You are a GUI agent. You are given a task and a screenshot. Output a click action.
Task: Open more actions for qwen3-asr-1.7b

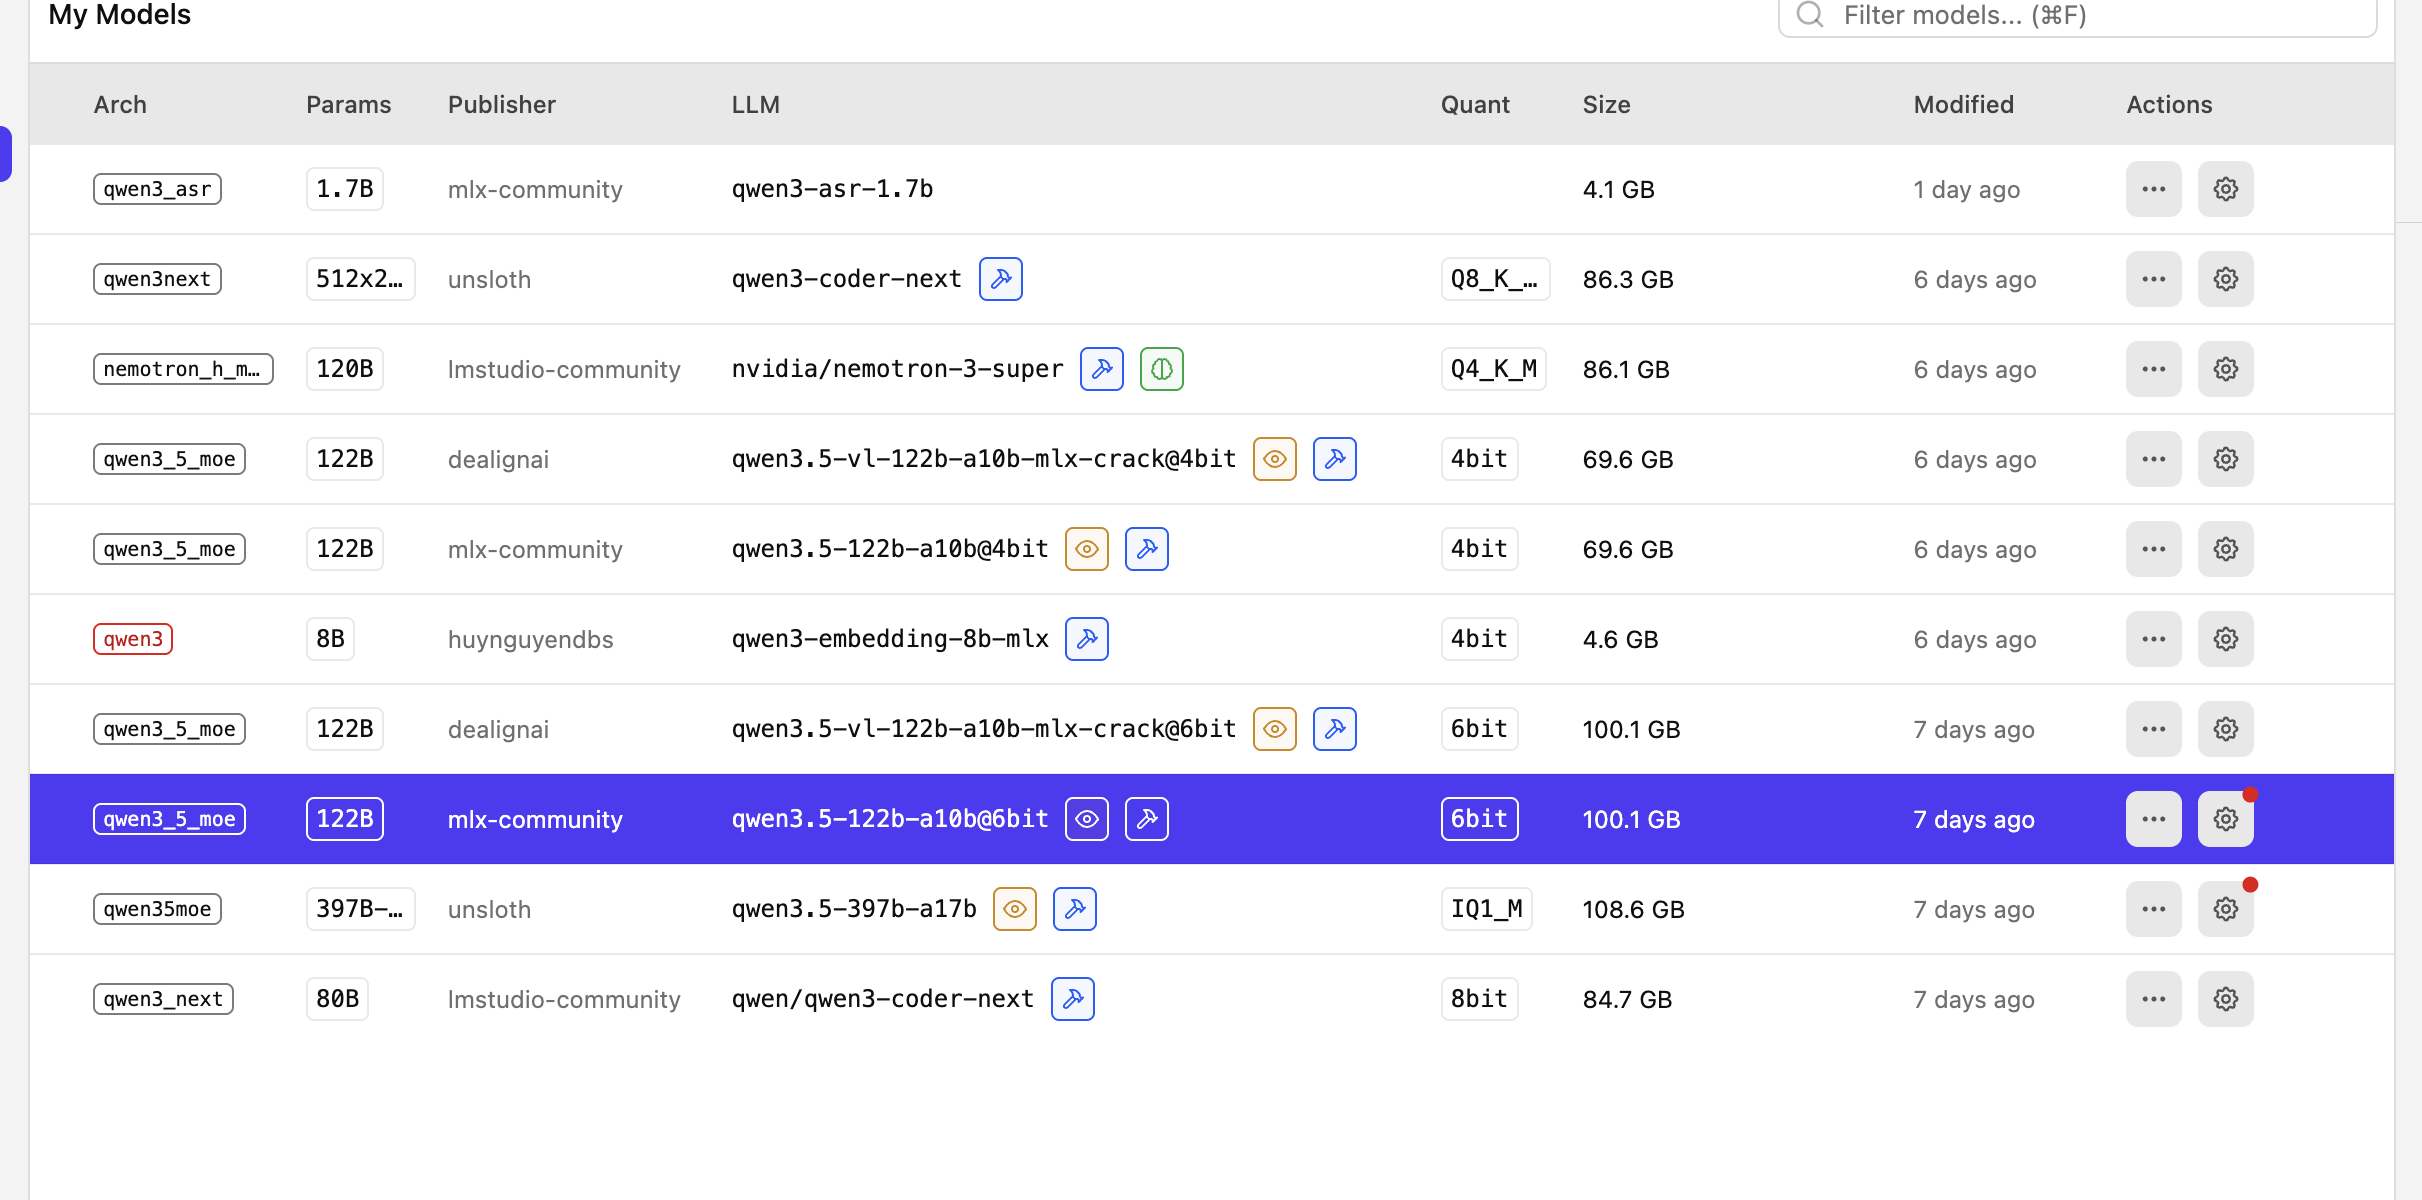pyautogui.click(x=2153, y=189)
